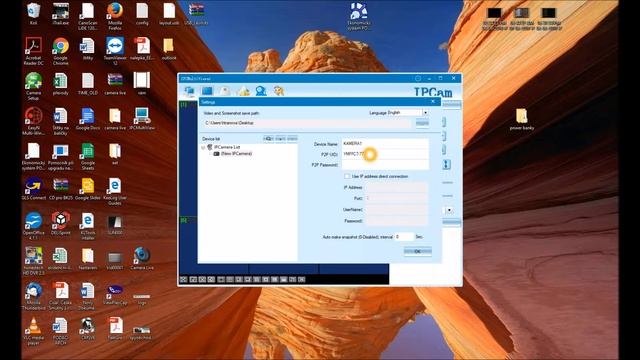The image size is (640, 360).
Task: Open the Camera Live shortcut with lens icon
Action: (x=142, y=259)
